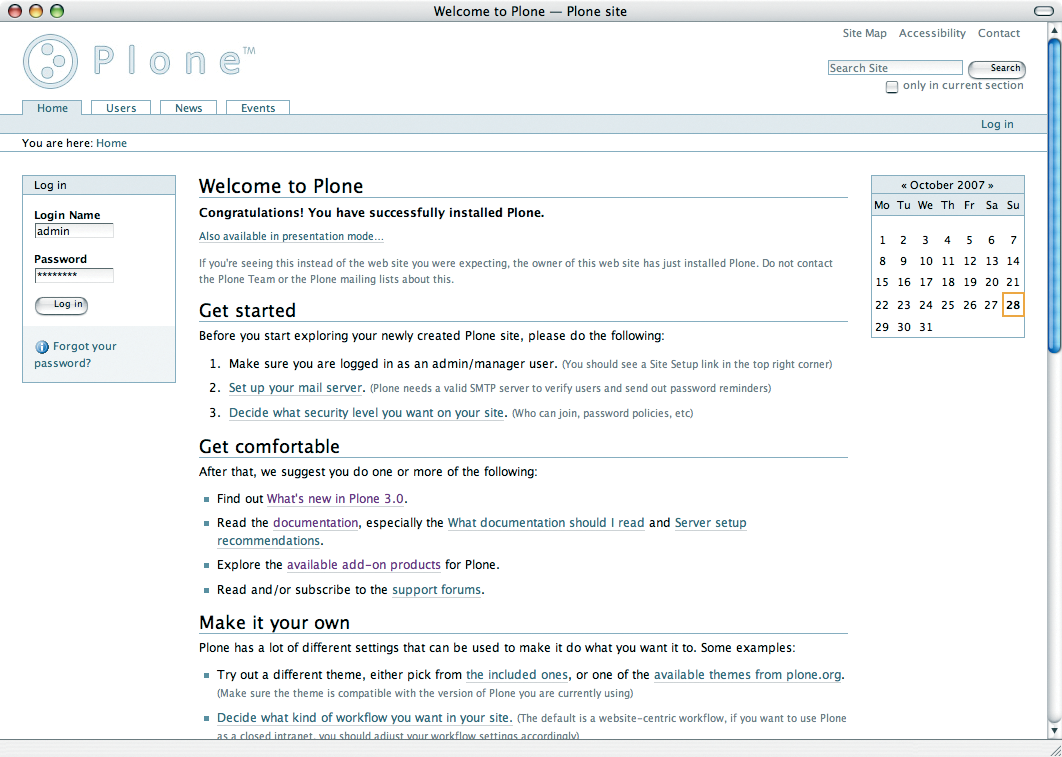Click the info icon beside Forgot your password
Viewport: 1062px width, 757px height.
42,347
